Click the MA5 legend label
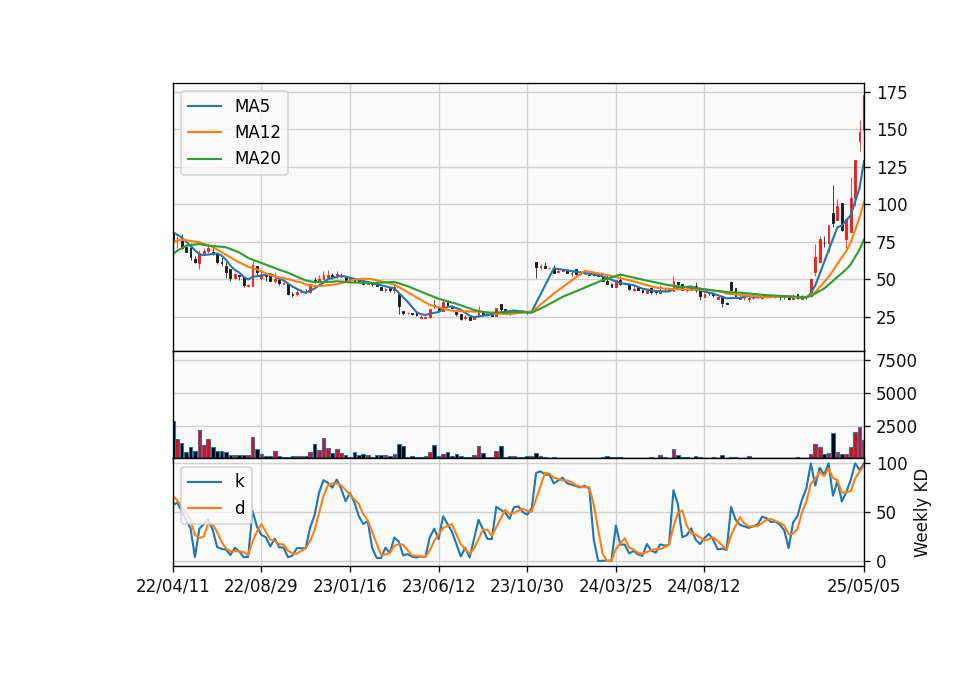Screen dimensions: 960x690 (x=252, y=106)
